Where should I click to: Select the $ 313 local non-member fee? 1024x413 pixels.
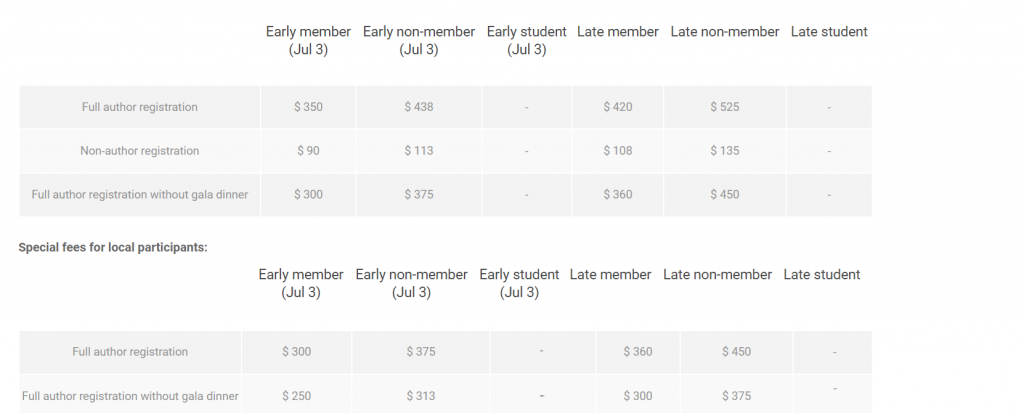pos(422,396)
